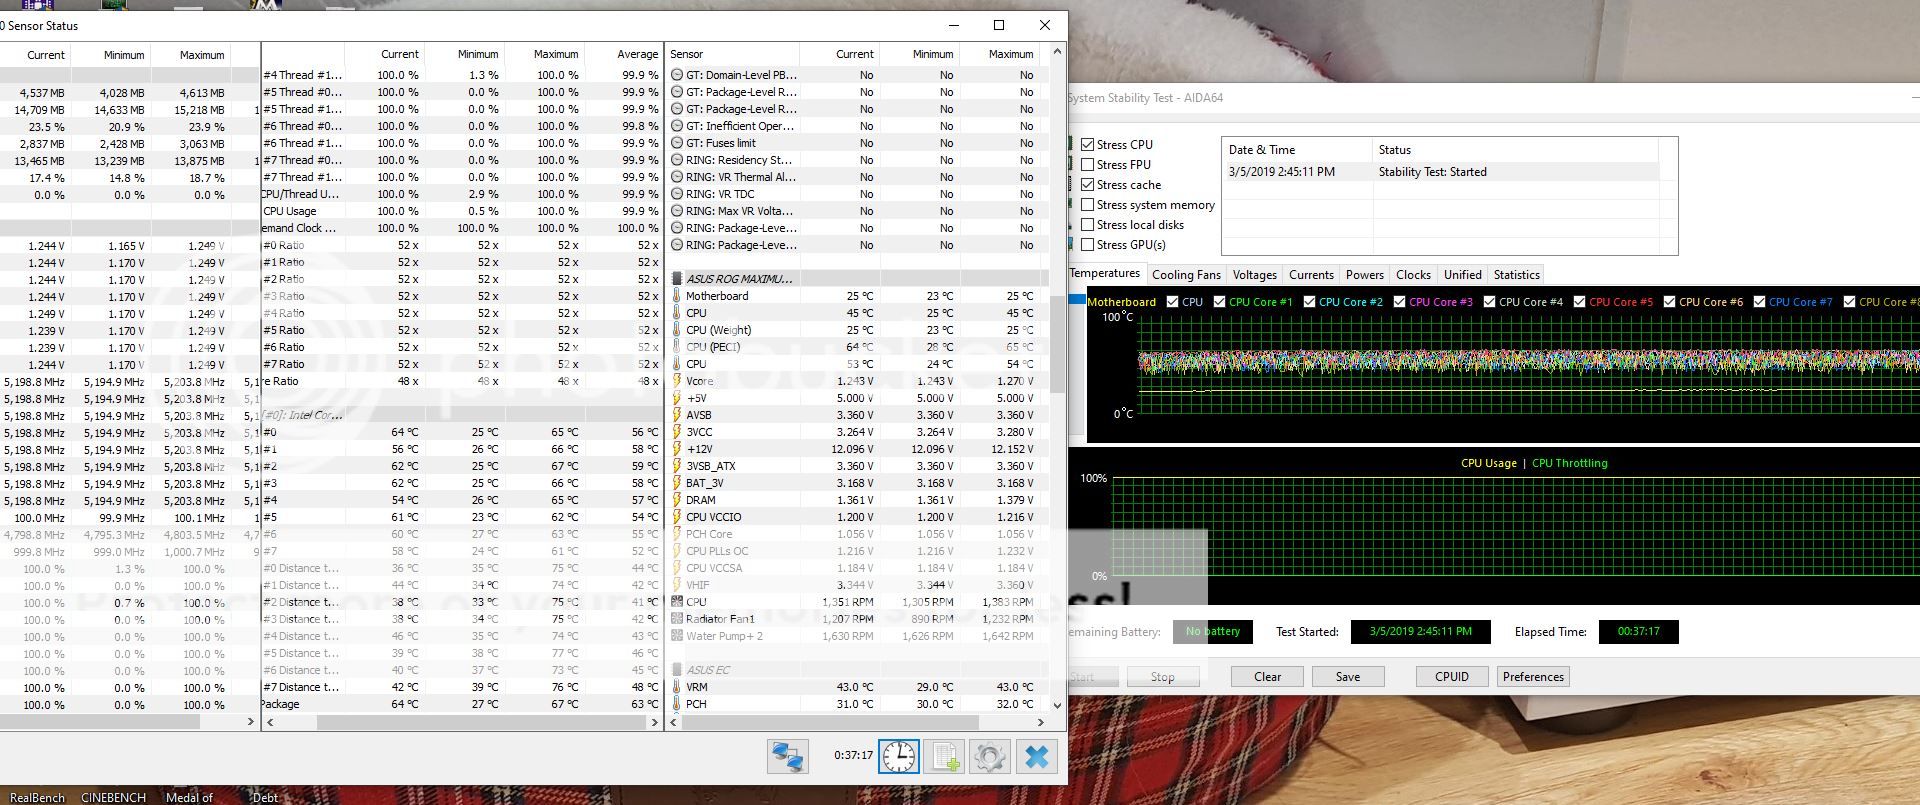This screenshot has width=1920, height=805.
Task: Open the CINEBENCH desktop shortcut
Action: pyautogui.click(x=113, y=797)
